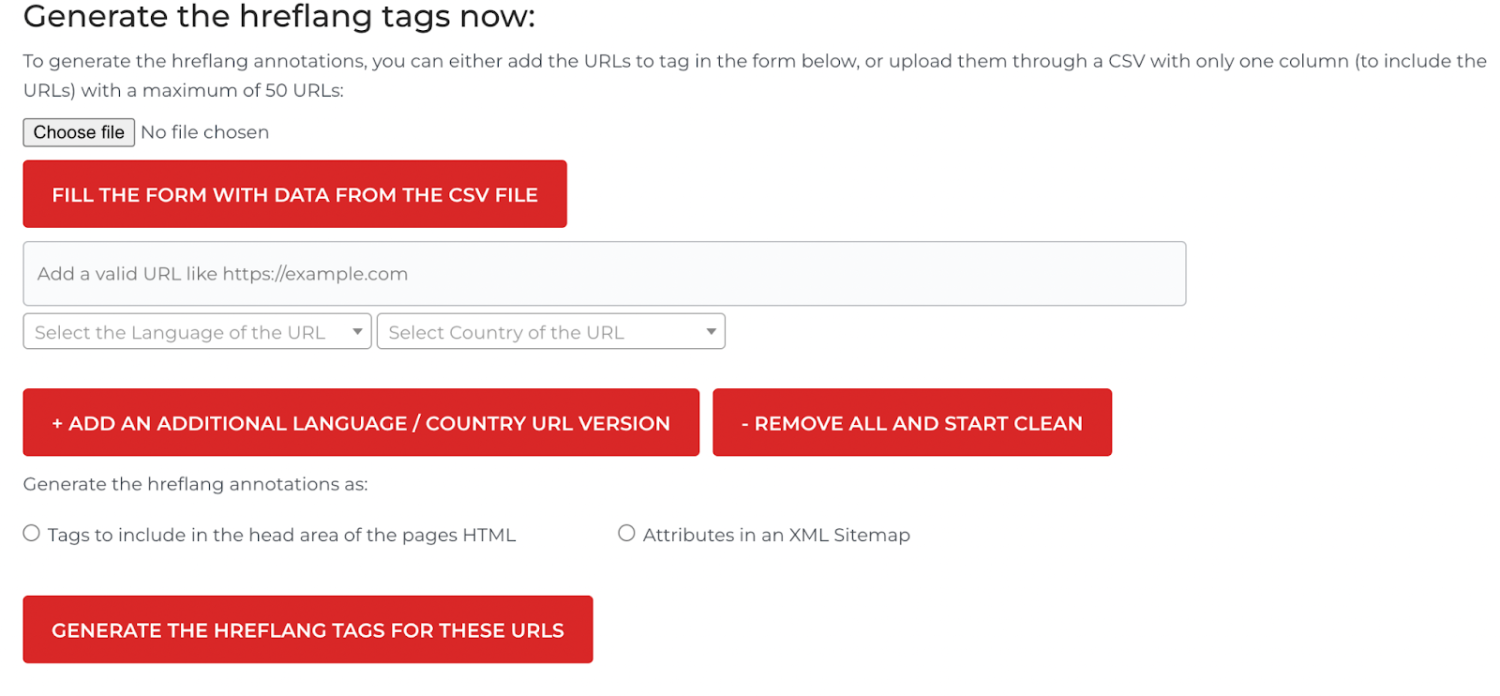This screenshot has height=696, width=1500.
Task: Click the arrow on the Country dropdown
Action: coord(711,332)
